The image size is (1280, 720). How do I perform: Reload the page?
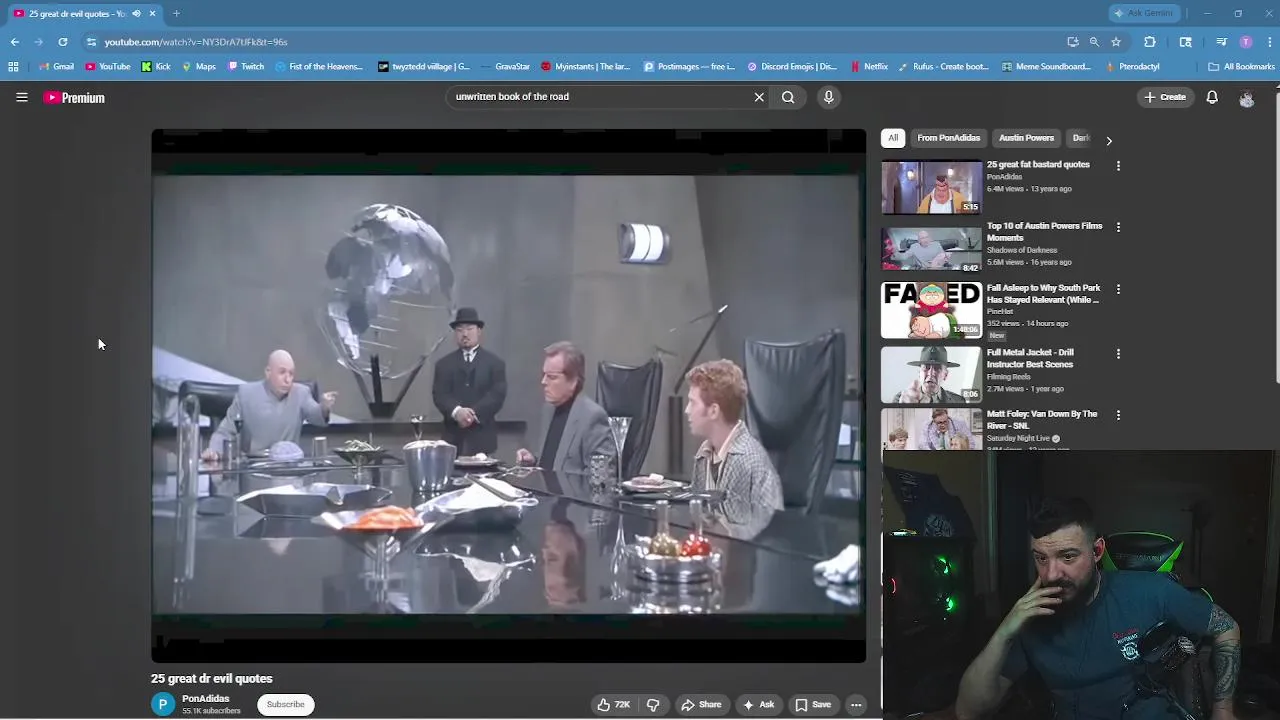tap(62, 42)
